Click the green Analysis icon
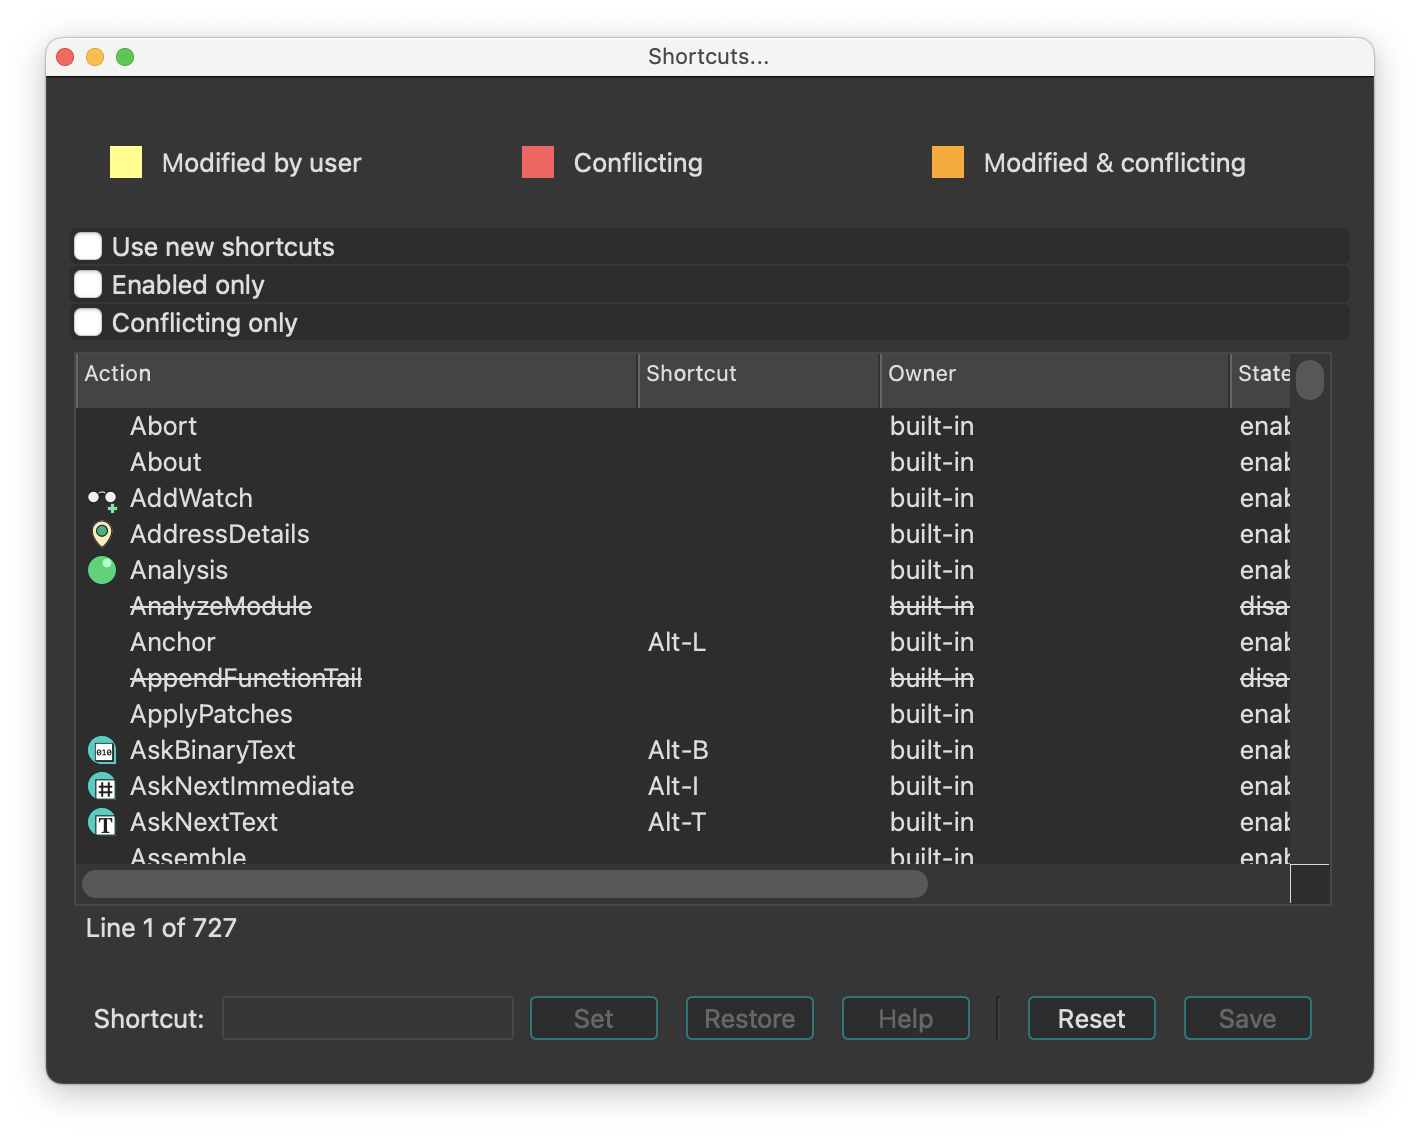This screenshot has height=1138, width=1420. [x=102, y=570]
